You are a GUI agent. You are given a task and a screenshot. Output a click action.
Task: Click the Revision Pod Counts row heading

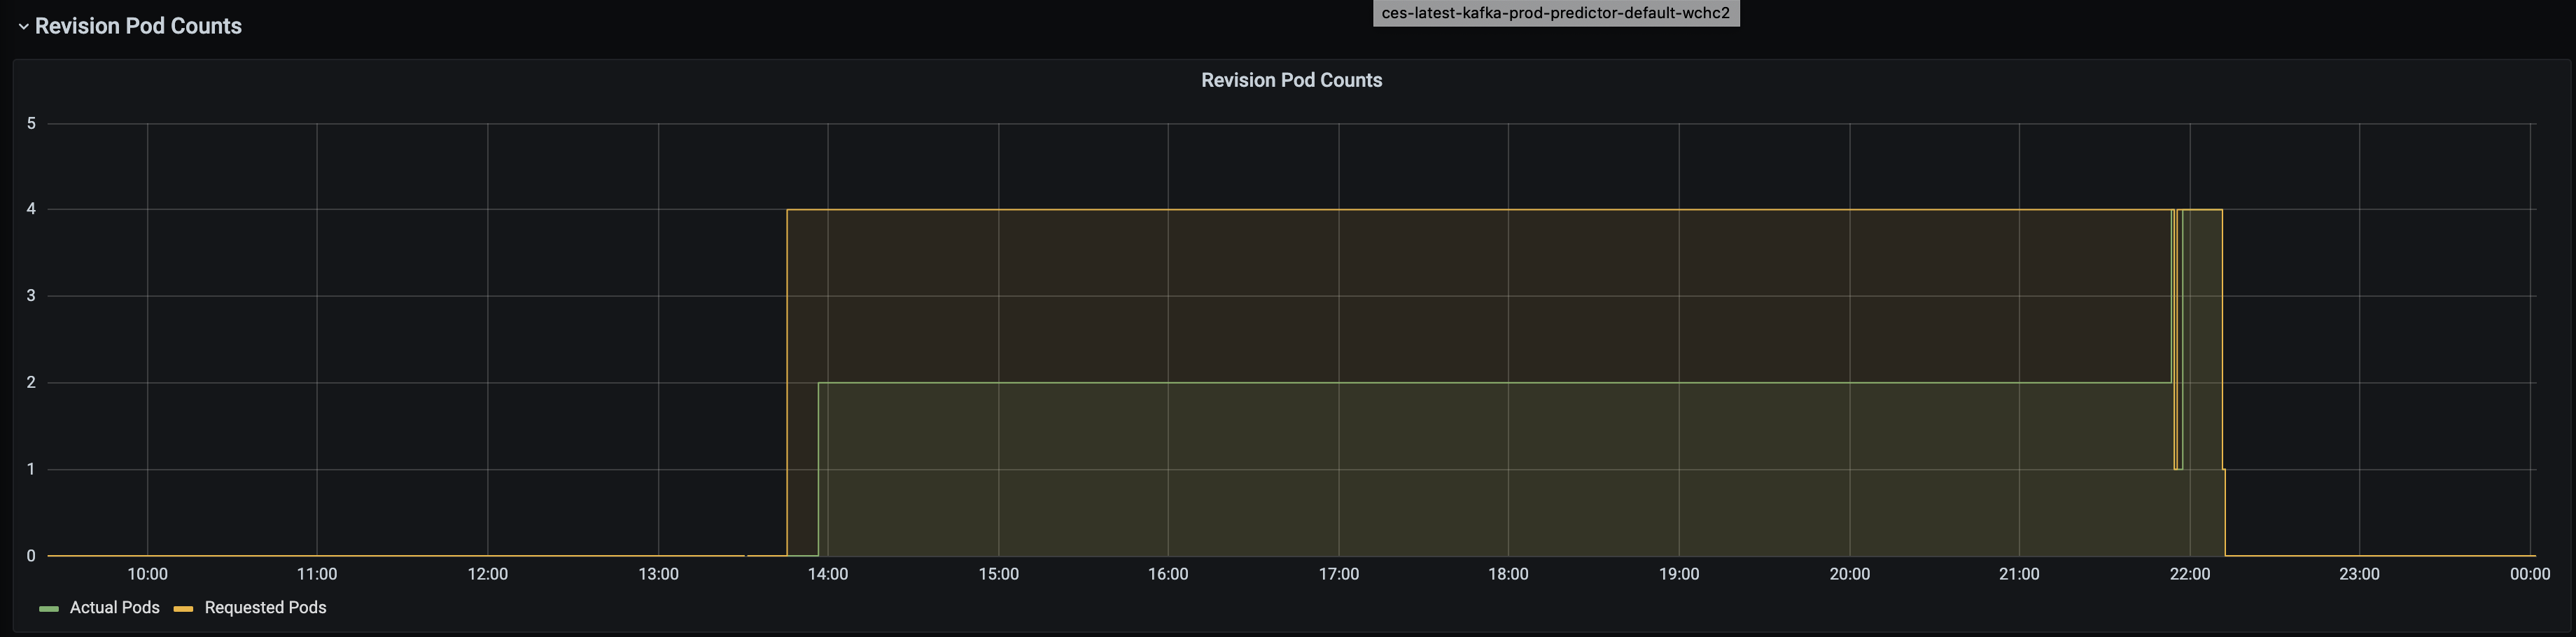click(138, 26)
